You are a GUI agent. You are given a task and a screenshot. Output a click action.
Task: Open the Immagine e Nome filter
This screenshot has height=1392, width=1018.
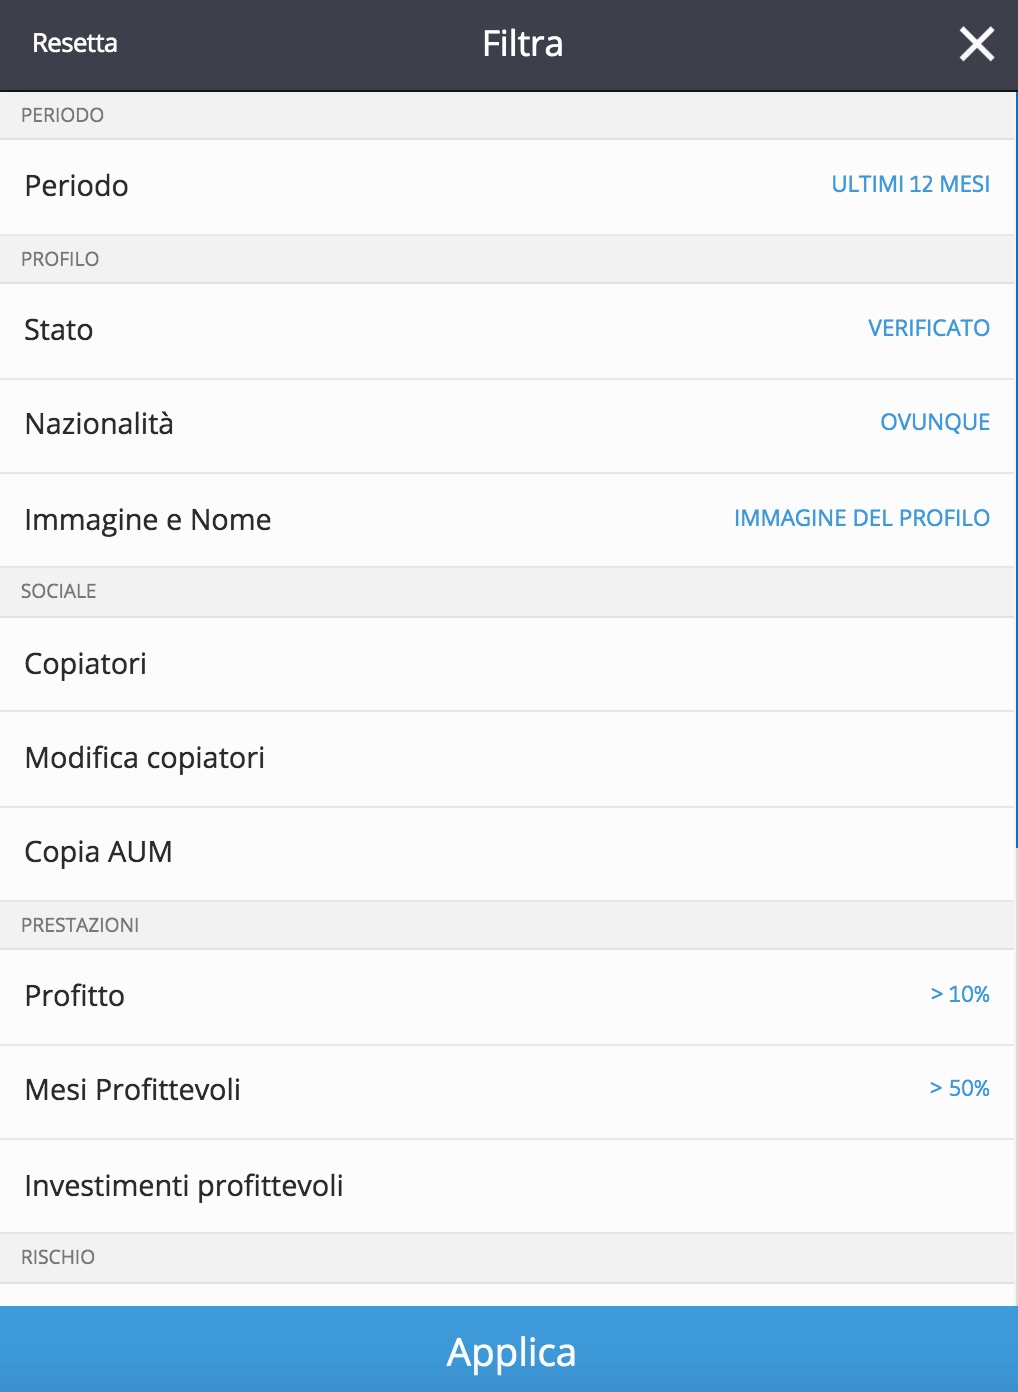coord(507,520)
